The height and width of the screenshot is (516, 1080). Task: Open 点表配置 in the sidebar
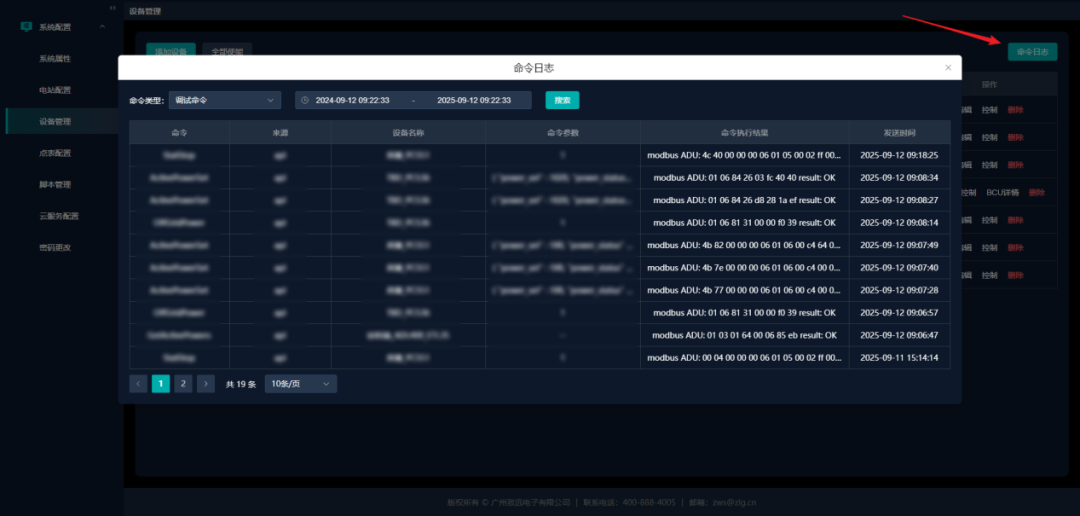(55, 153)
